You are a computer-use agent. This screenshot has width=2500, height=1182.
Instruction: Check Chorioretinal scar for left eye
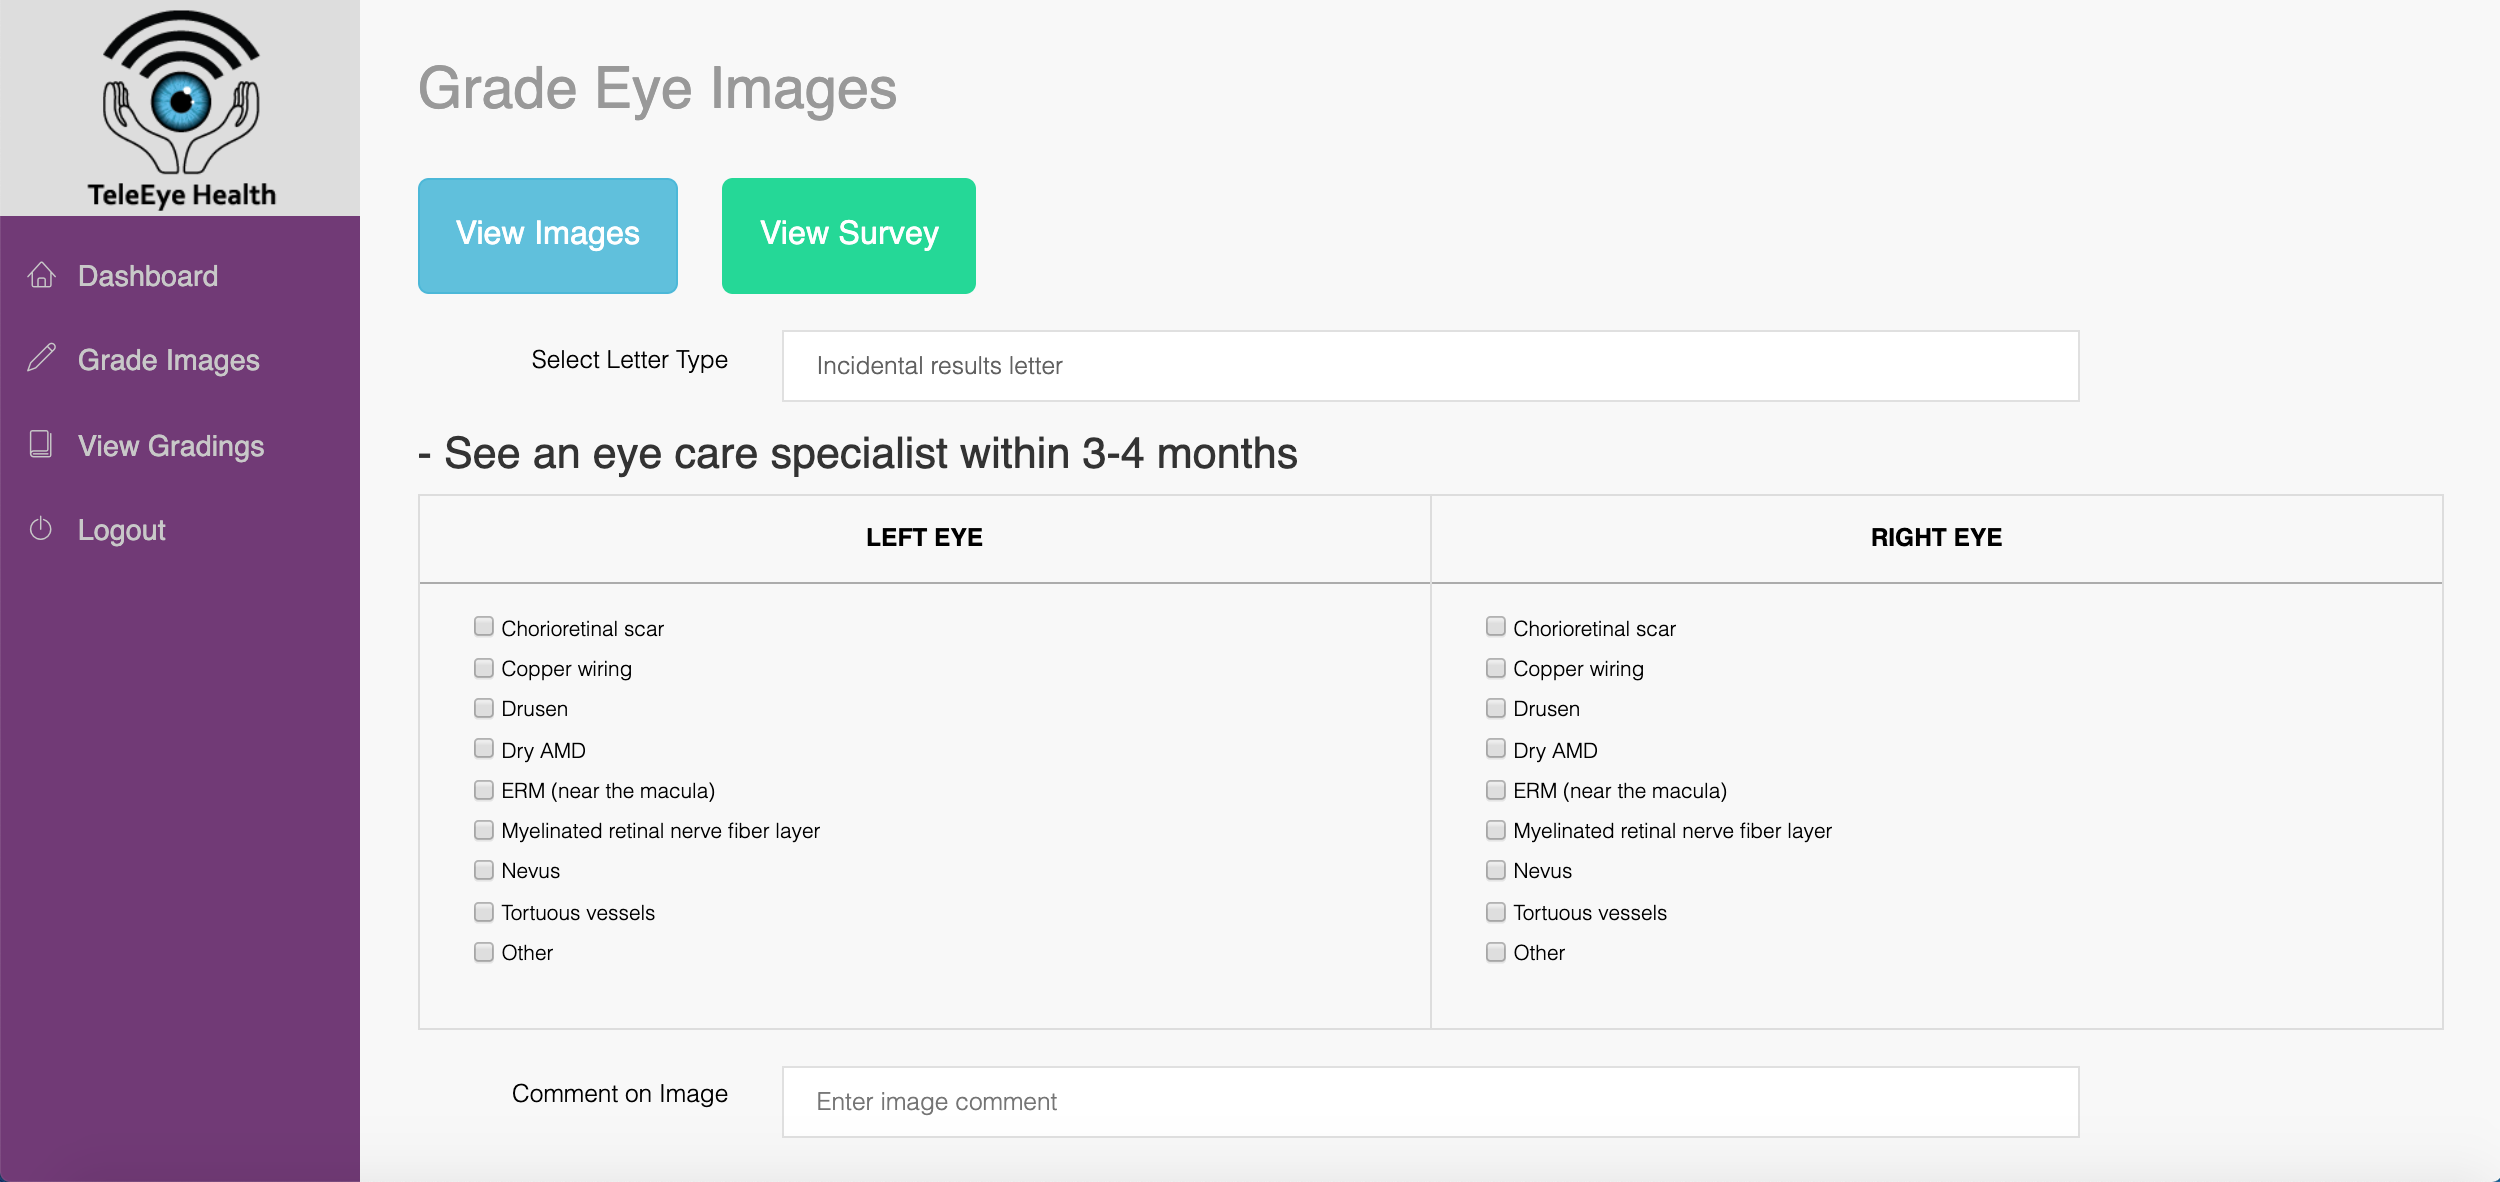tap(484, 627)
